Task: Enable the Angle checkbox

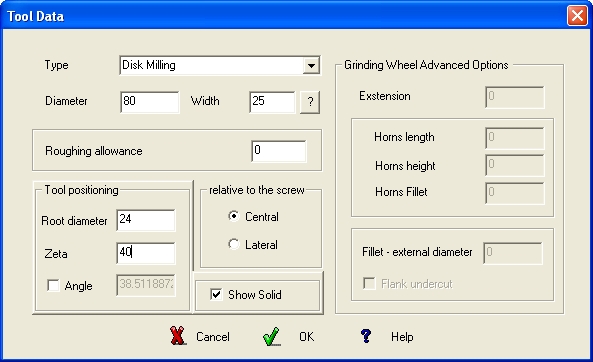Action: pyautogui.click(x=53, y=285)
